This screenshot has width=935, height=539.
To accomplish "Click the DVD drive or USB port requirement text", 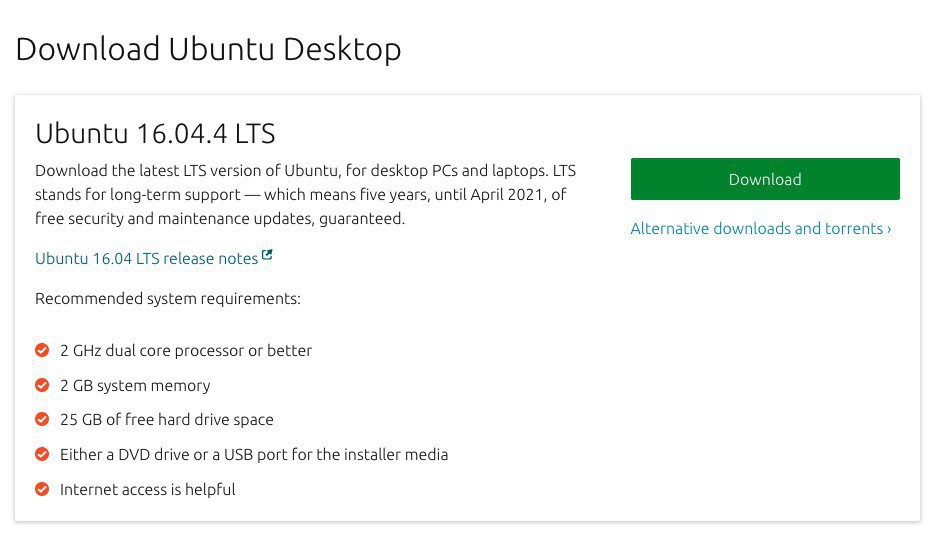I will click(254, 454).
